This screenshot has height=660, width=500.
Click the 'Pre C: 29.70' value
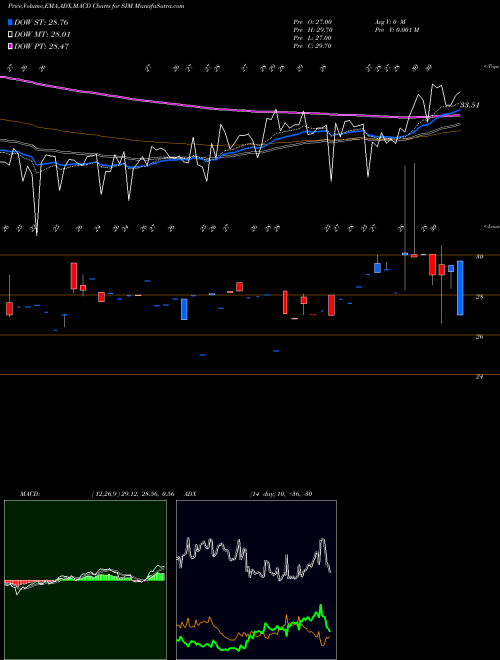(312, 46)
